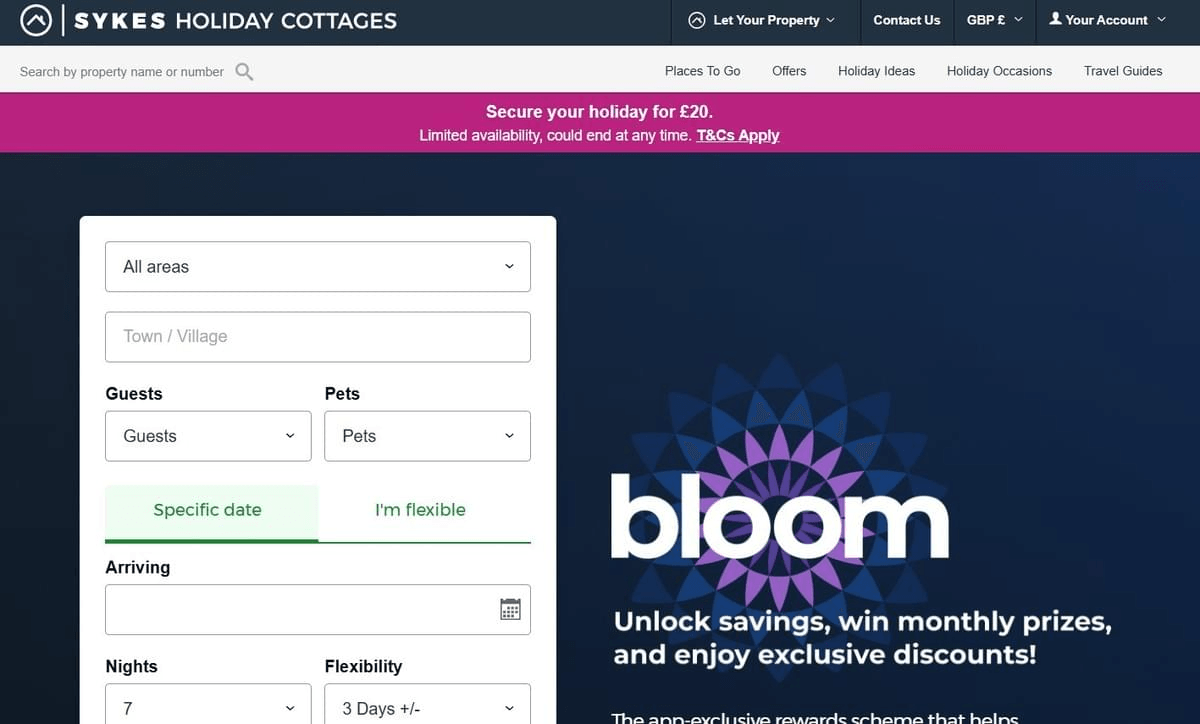Open the T&Cs Apply link
Image resolution: width=1200 pixels, height=724 pixels.
click(x=738, y=135)
